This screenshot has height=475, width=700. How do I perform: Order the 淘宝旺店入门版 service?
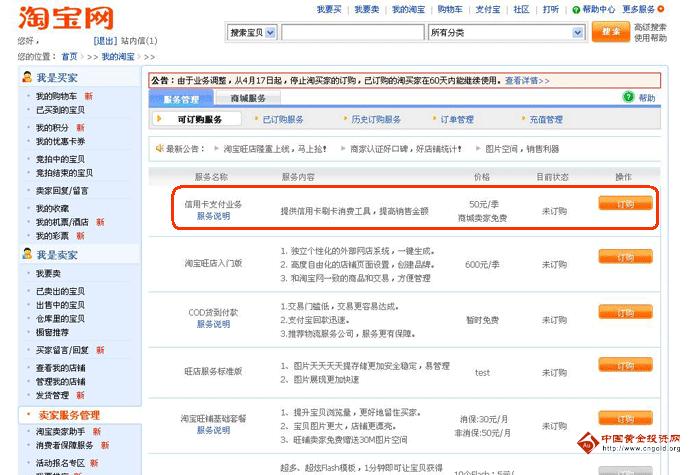point(625,257)
